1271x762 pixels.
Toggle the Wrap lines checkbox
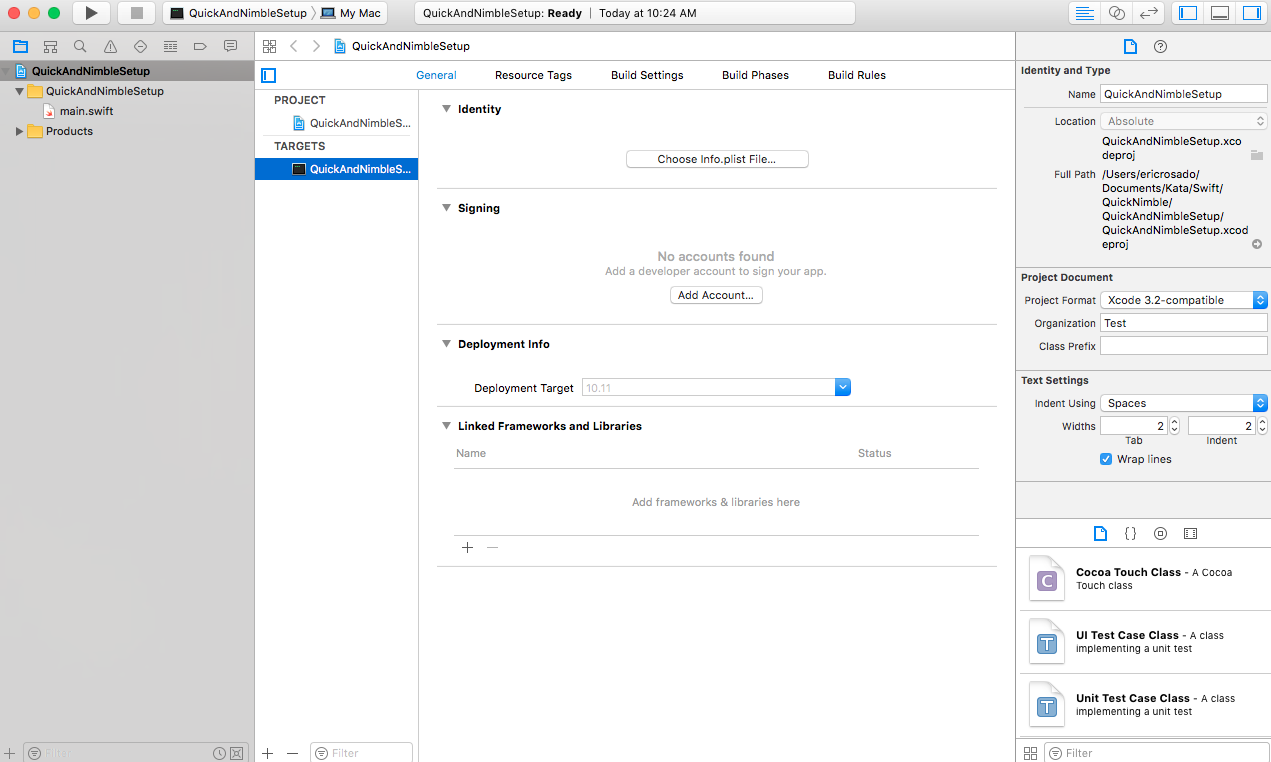pyautogui.click(x=1106, y=459)
